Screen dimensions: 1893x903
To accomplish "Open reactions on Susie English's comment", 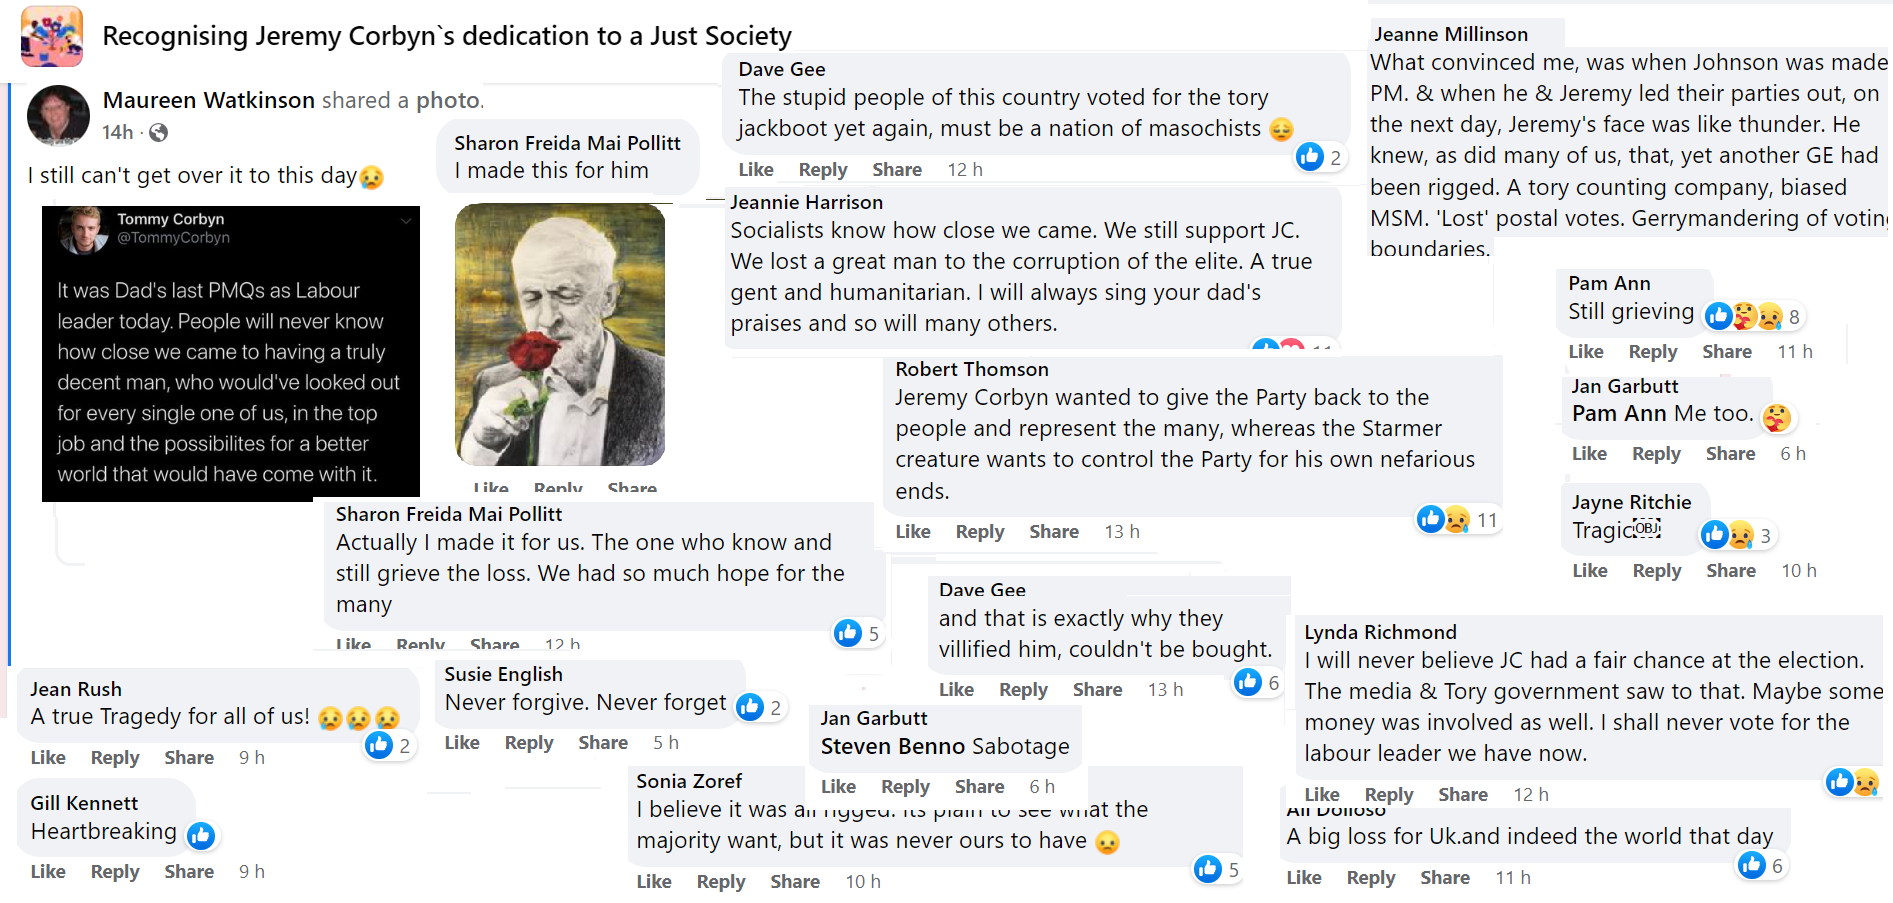I will click(x=759, y=708).
